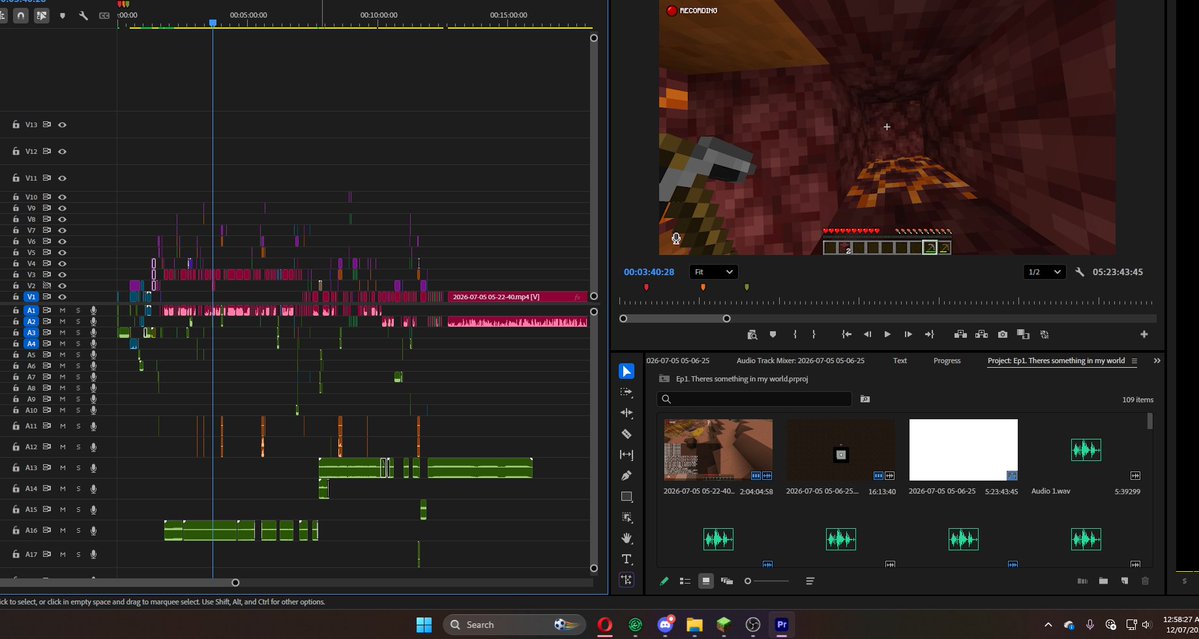The width and height of the screenshot is (1199, 639).
Task: Create new bin in Project panel
Action: coord(1103,581)
